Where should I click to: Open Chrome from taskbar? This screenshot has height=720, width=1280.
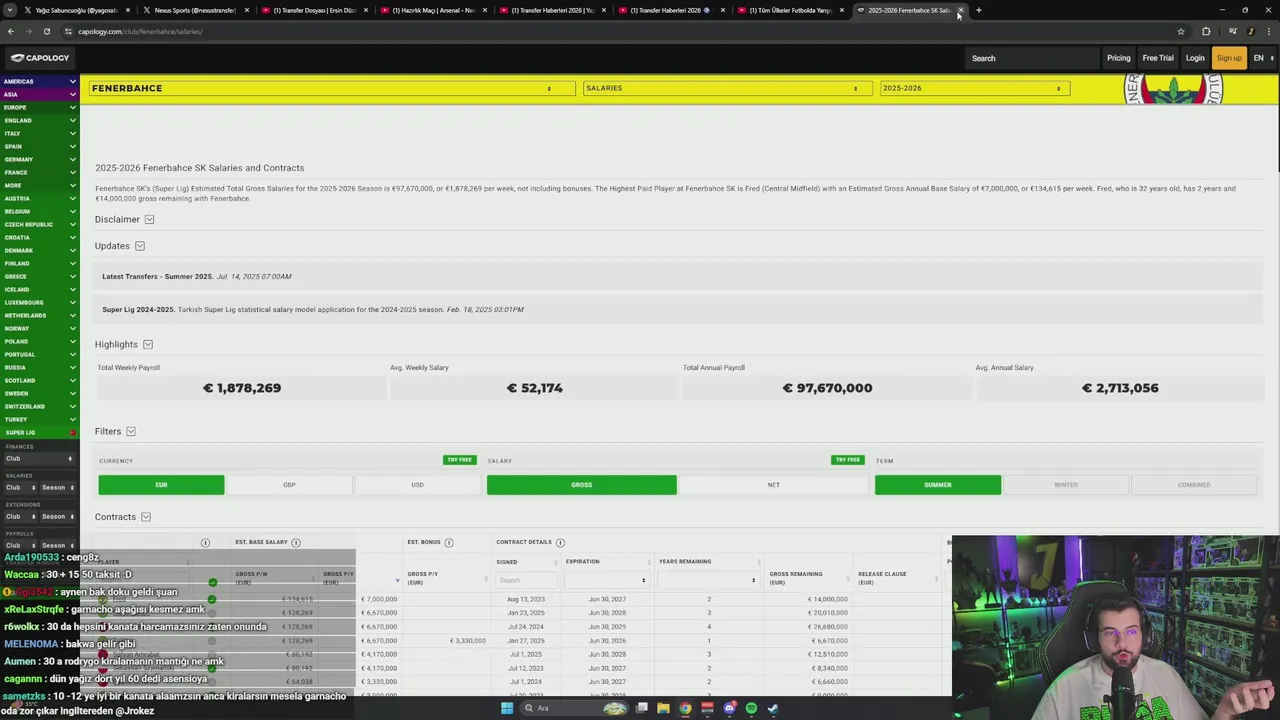685,708
